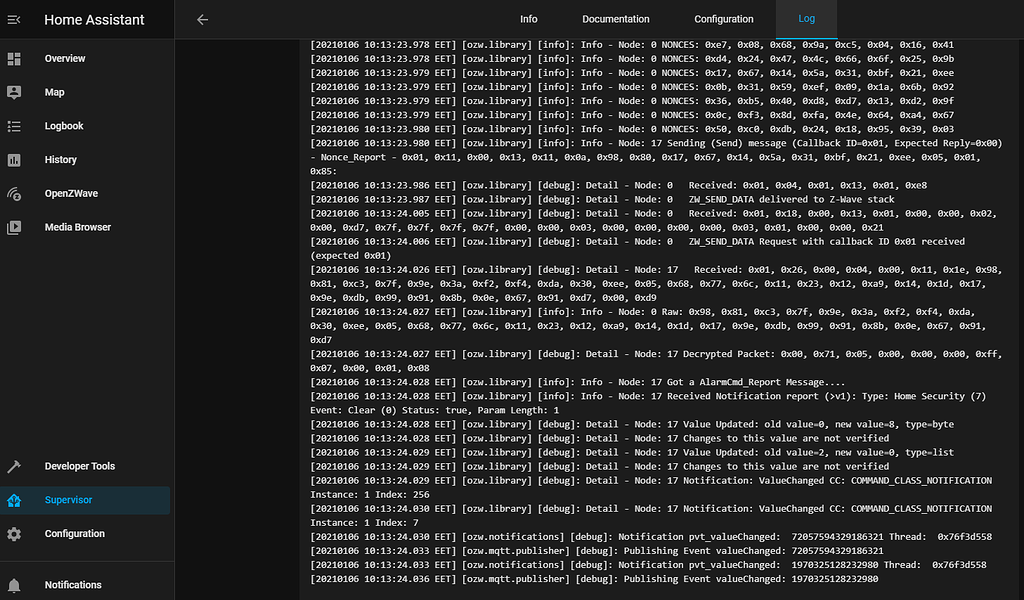This screenshot has width=1024, height=600.
Task: Click the OpenZWave icon
Action: (x=14, y=194)
